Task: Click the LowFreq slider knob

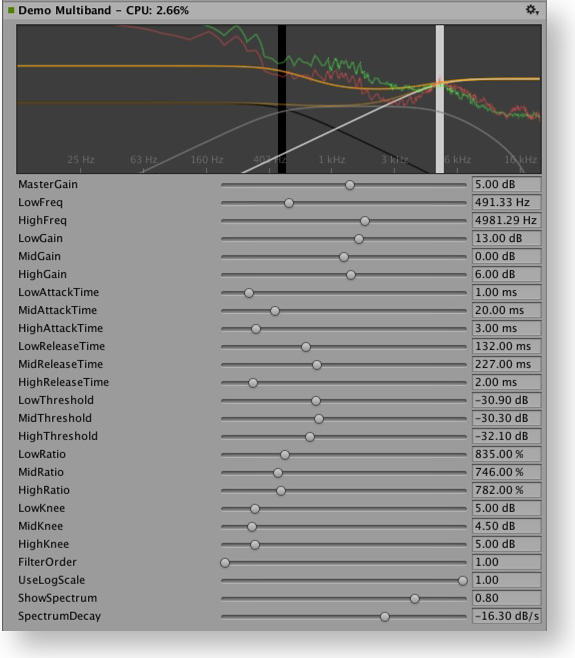Action: [x=289, y=203]
